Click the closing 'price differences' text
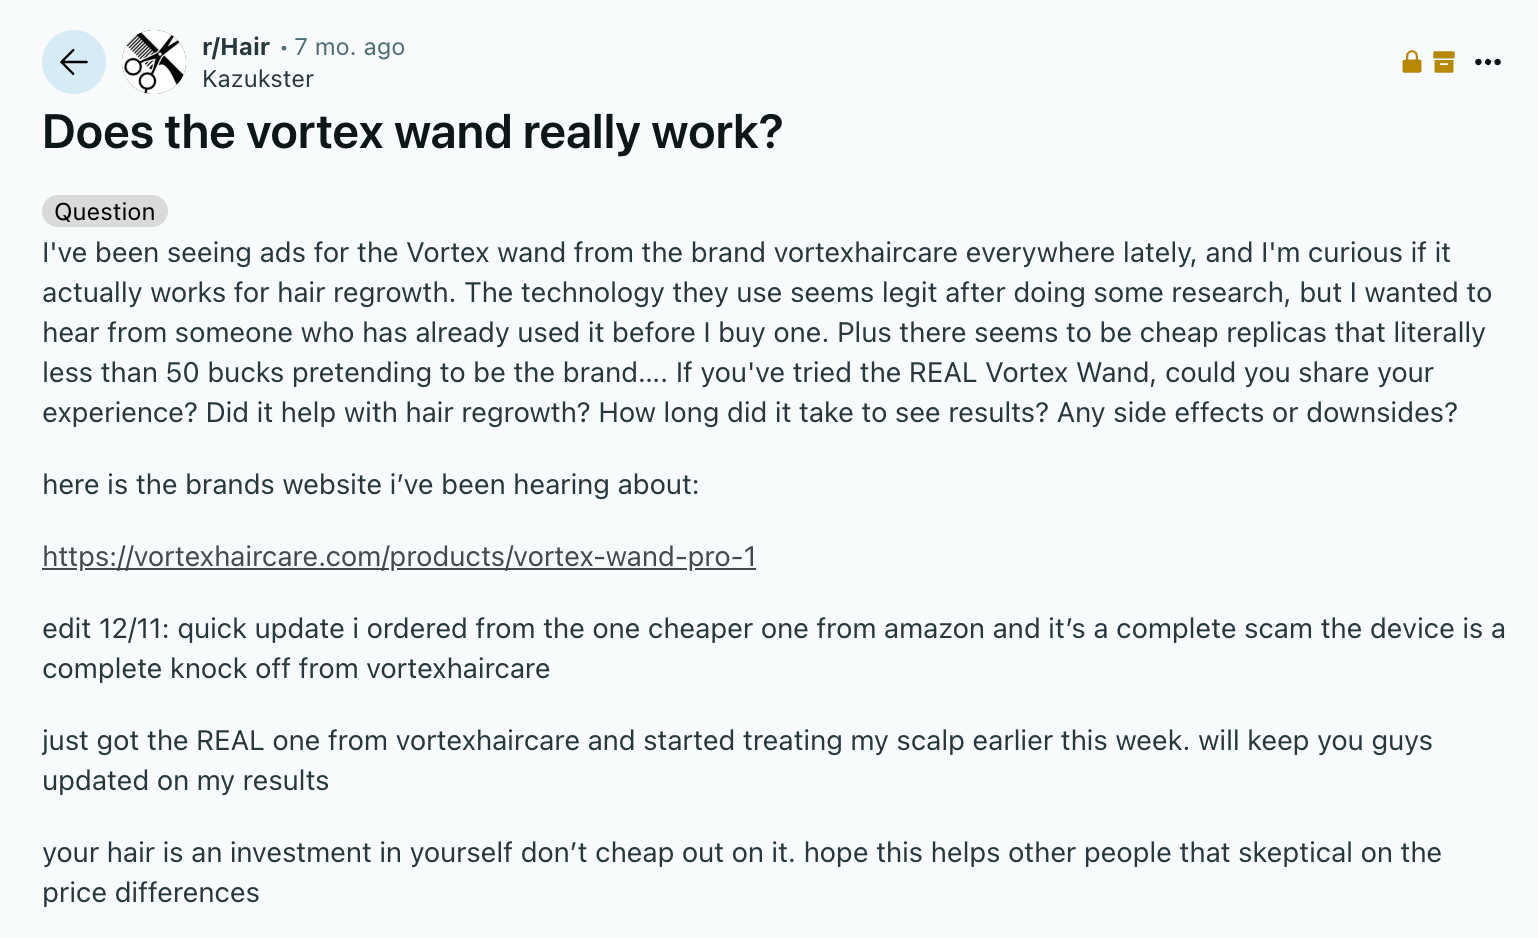1538x938 pixels. pyautogui.click(x=151, y=892)
